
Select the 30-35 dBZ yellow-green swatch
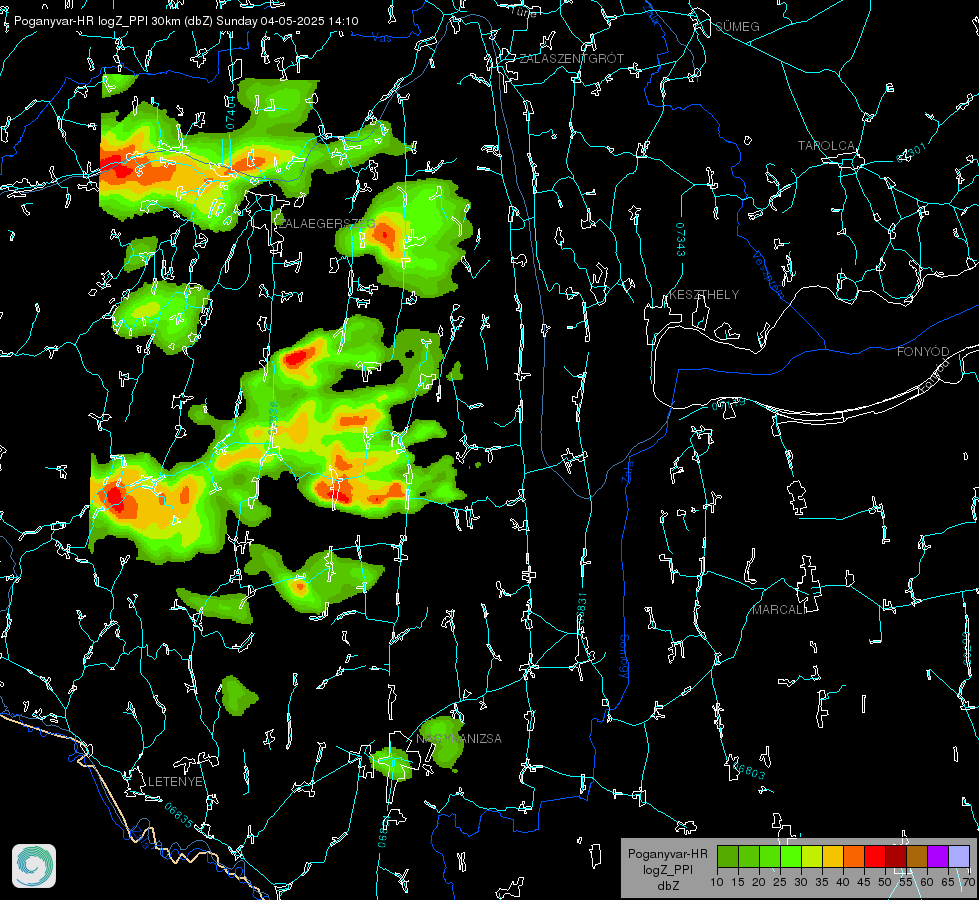pyautogui.click(x=812, y=856)
